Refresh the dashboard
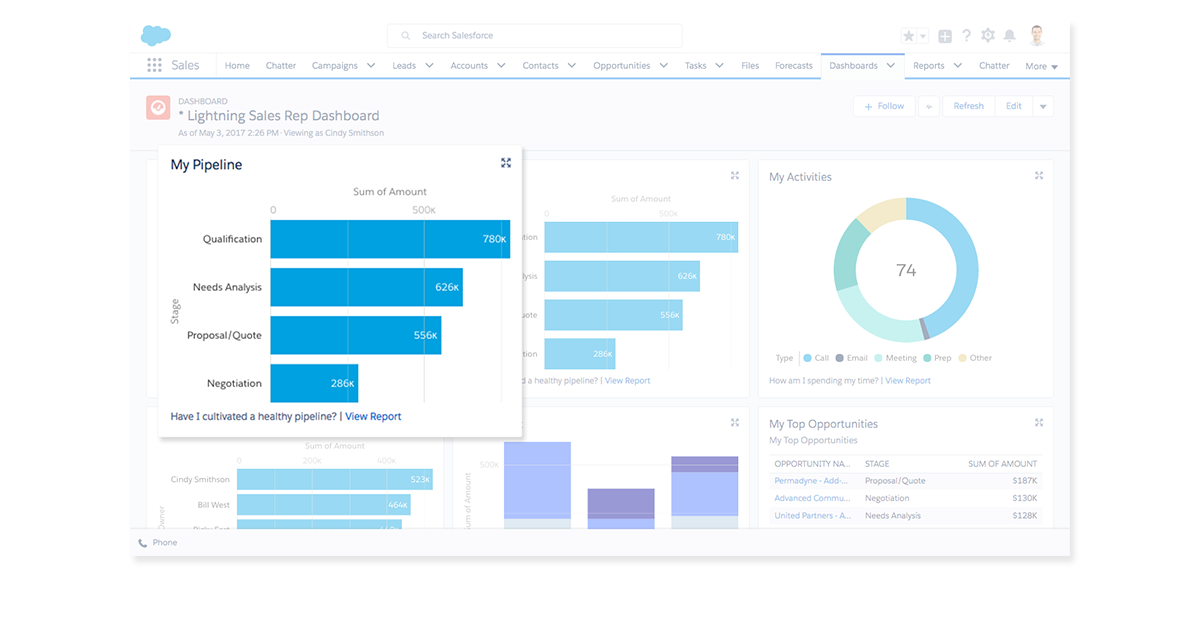Viewport: 1200px width, 640px height. [968, 106]
